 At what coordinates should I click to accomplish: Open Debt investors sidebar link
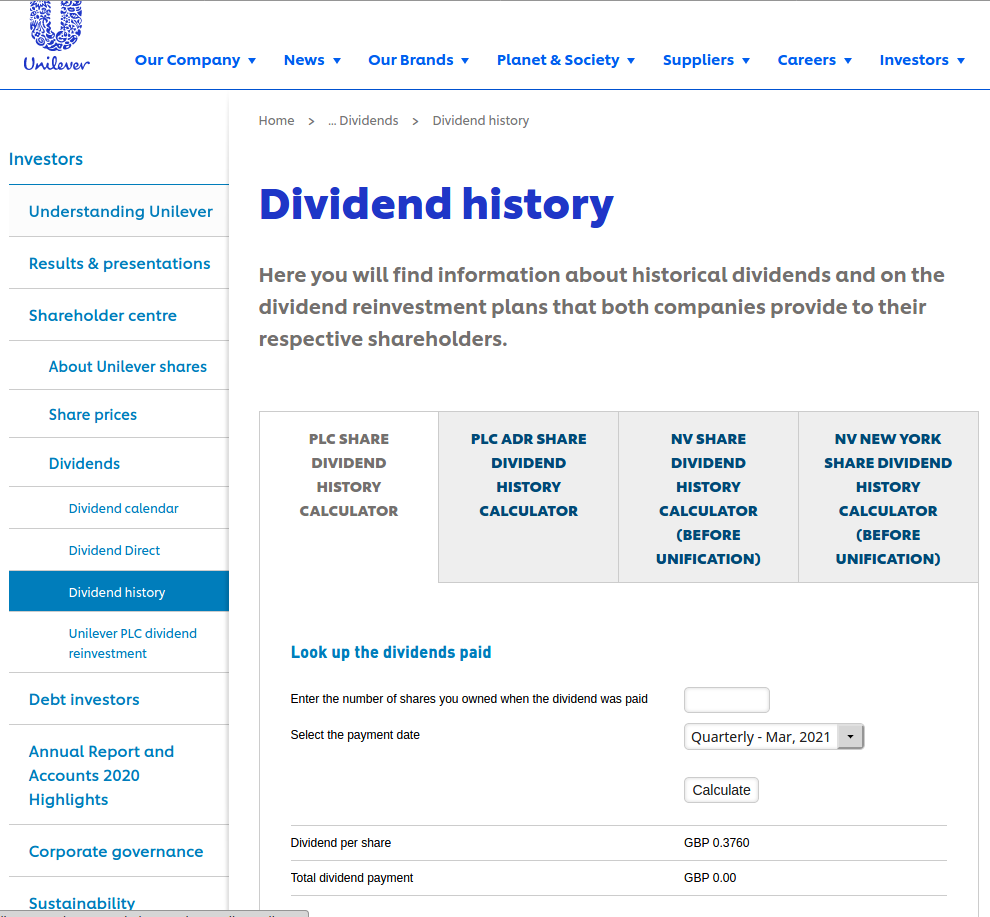point(84,699)
